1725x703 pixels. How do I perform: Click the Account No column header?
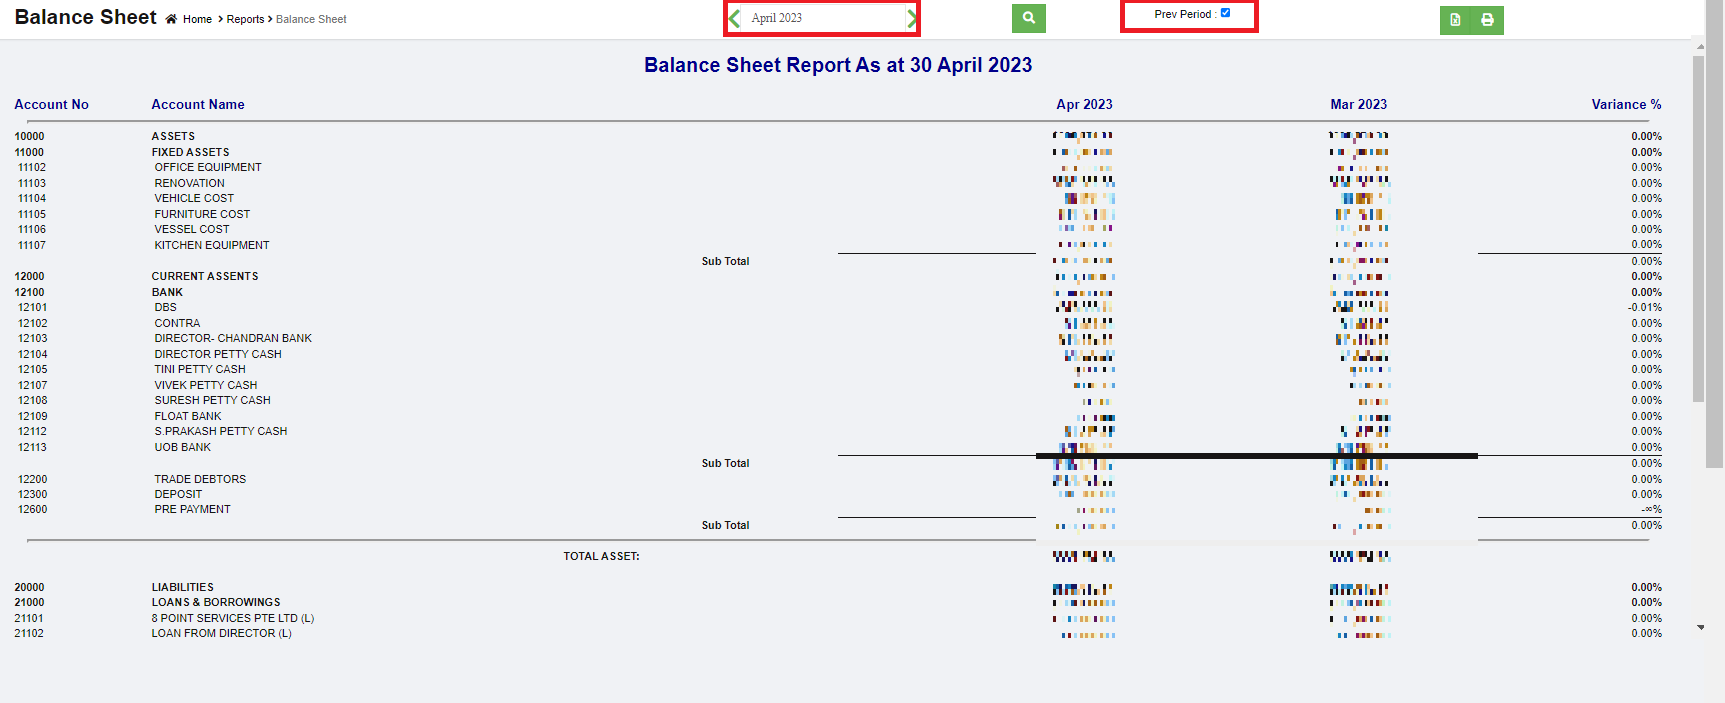pyautogui.click(x=51, y=104)
